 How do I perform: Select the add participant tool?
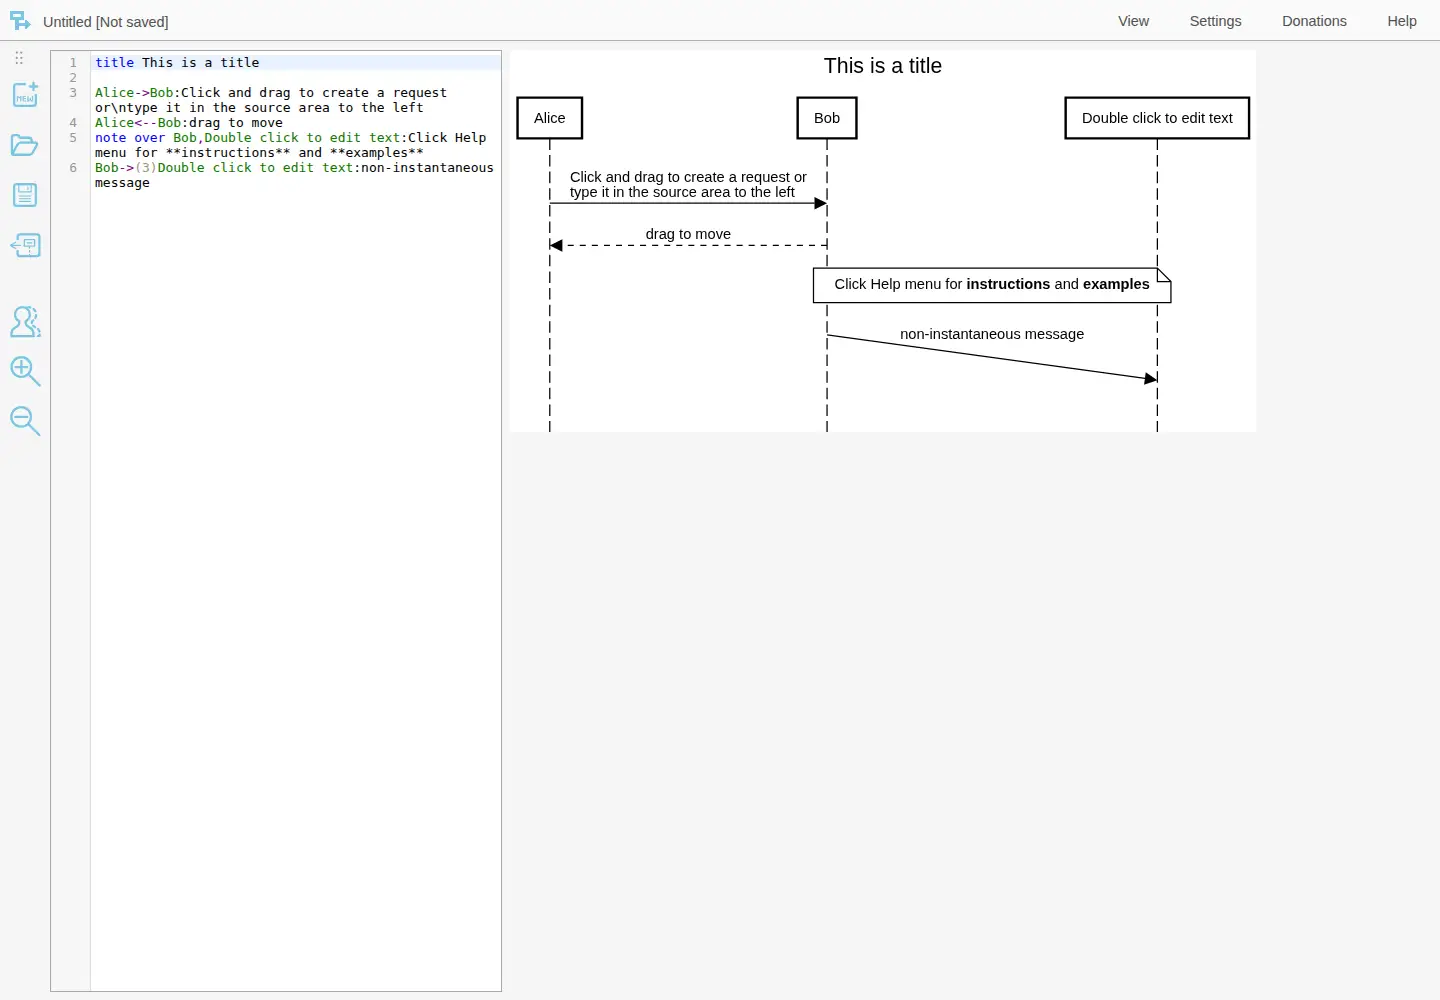[x=25, y=321]
